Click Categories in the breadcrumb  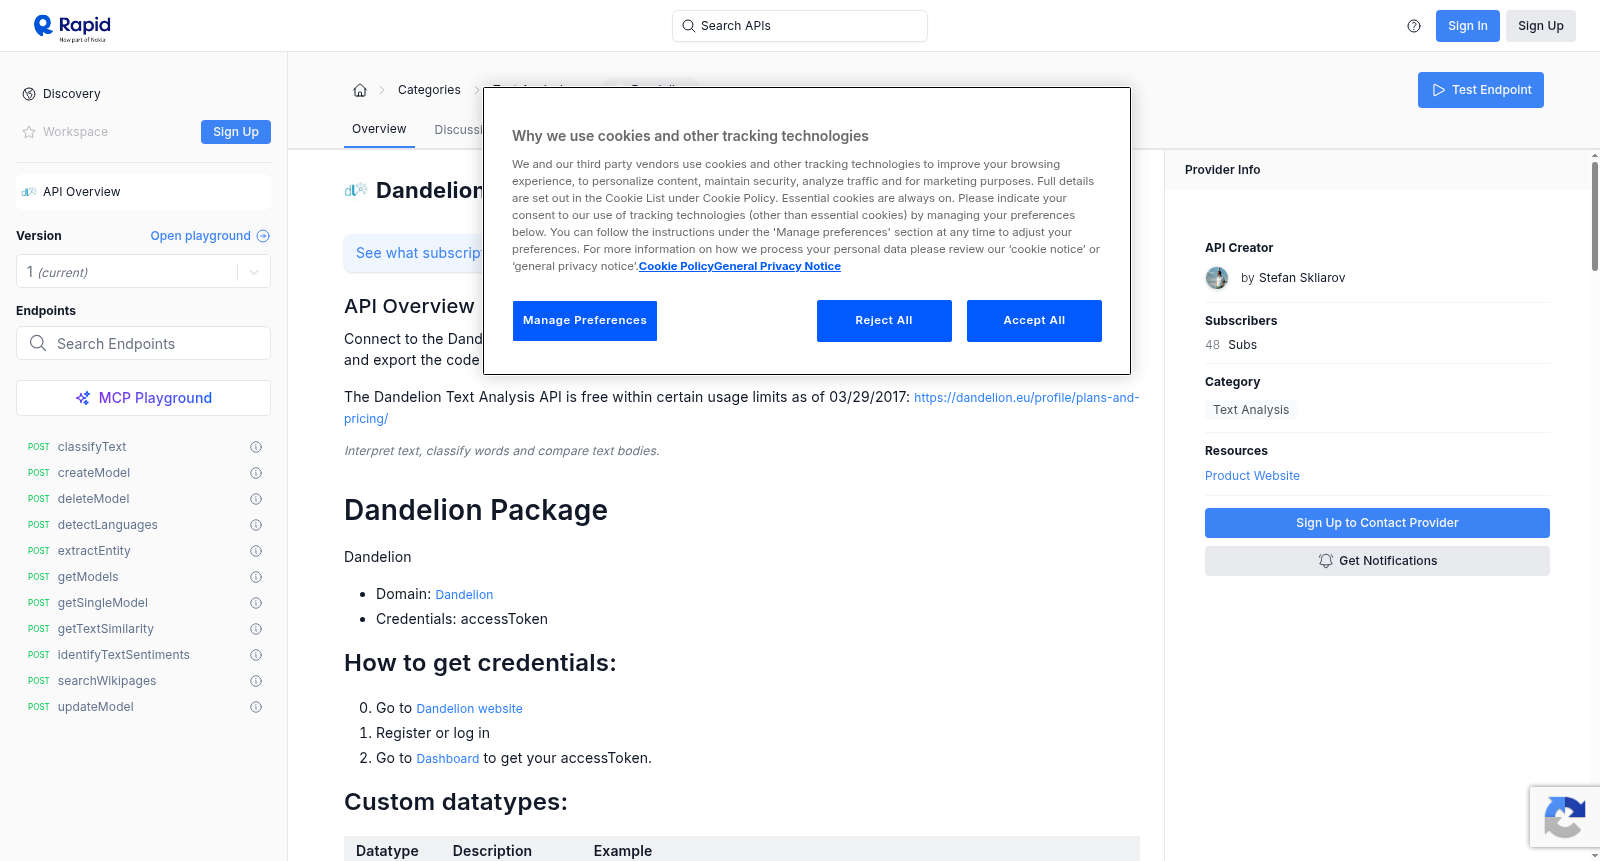tap(429, 90)
